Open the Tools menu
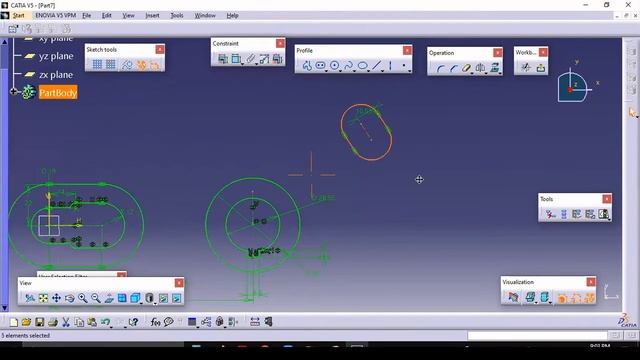Viewport: 640px width, 360px height. pyautogui.click(x=177, y=16)
